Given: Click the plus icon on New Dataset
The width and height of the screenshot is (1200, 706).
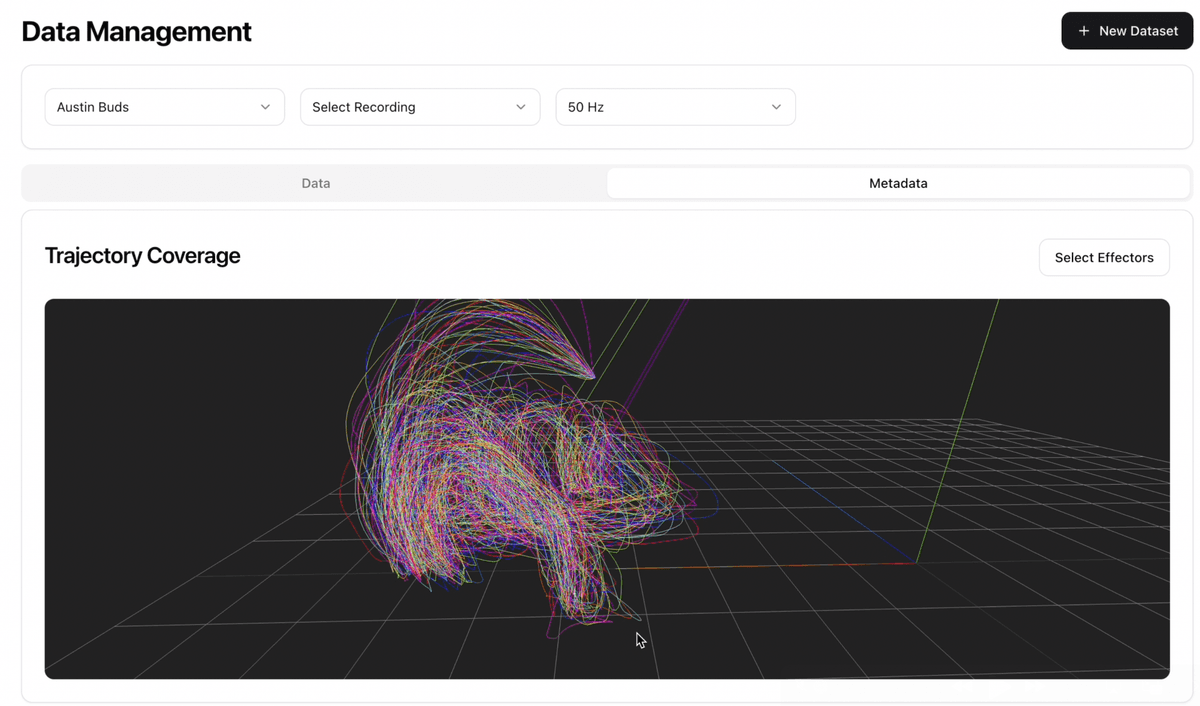Looking at the screenshot, I should tap(1083, 30).
